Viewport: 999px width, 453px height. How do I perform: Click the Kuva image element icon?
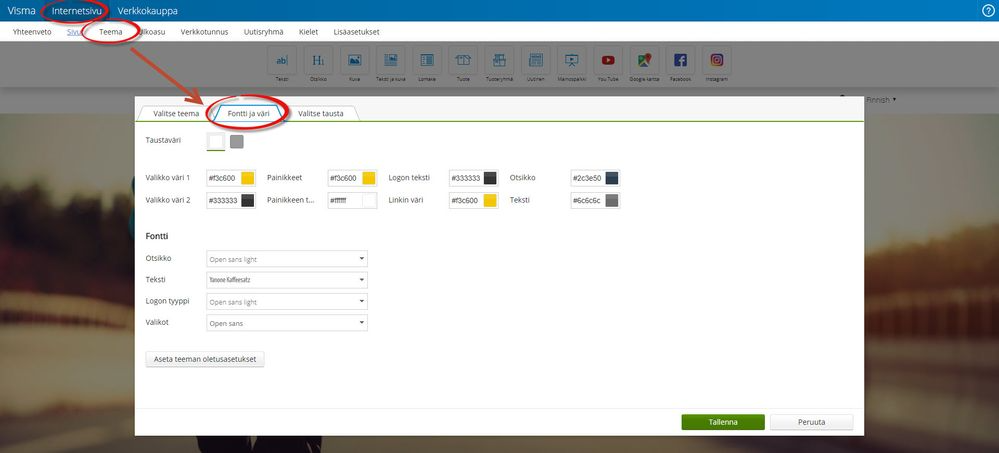tap(354, 61)
